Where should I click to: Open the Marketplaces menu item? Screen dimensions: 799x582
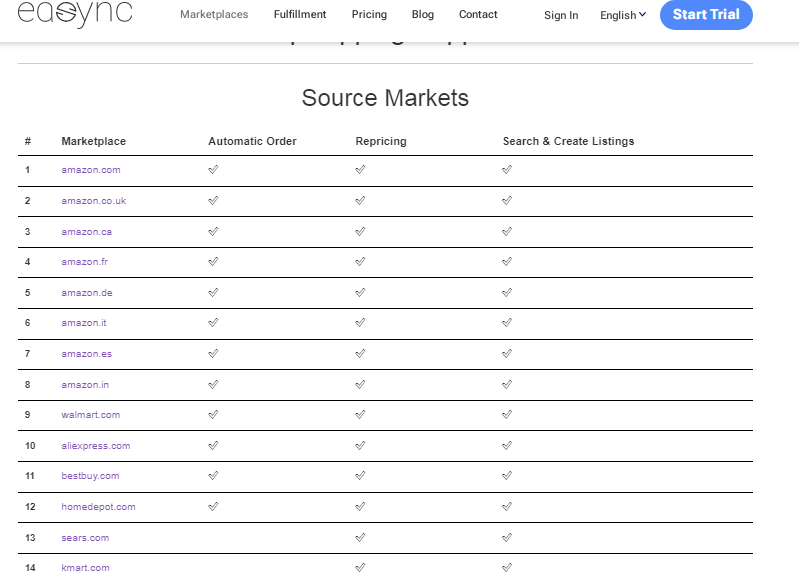tap(214, 14)
